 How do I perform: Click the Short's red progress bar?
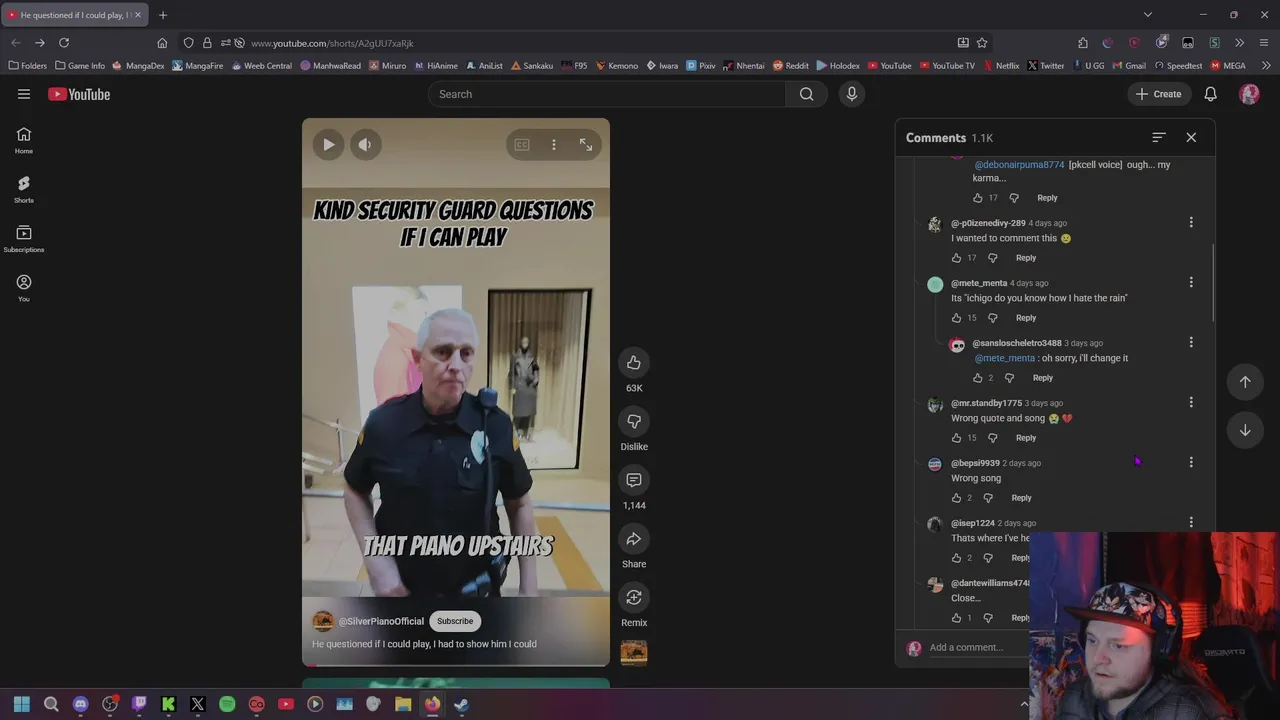(x=456, y=664)
